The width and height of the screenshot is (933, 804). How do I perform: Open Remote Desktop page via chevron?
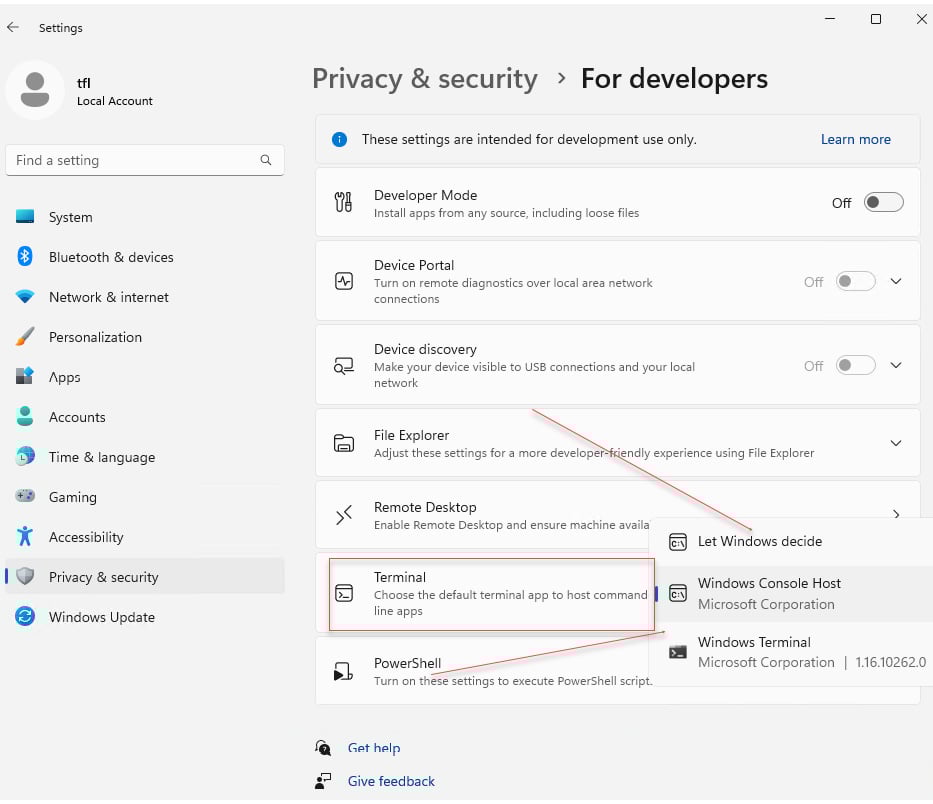pyautogui.click(x=896, y=514)
